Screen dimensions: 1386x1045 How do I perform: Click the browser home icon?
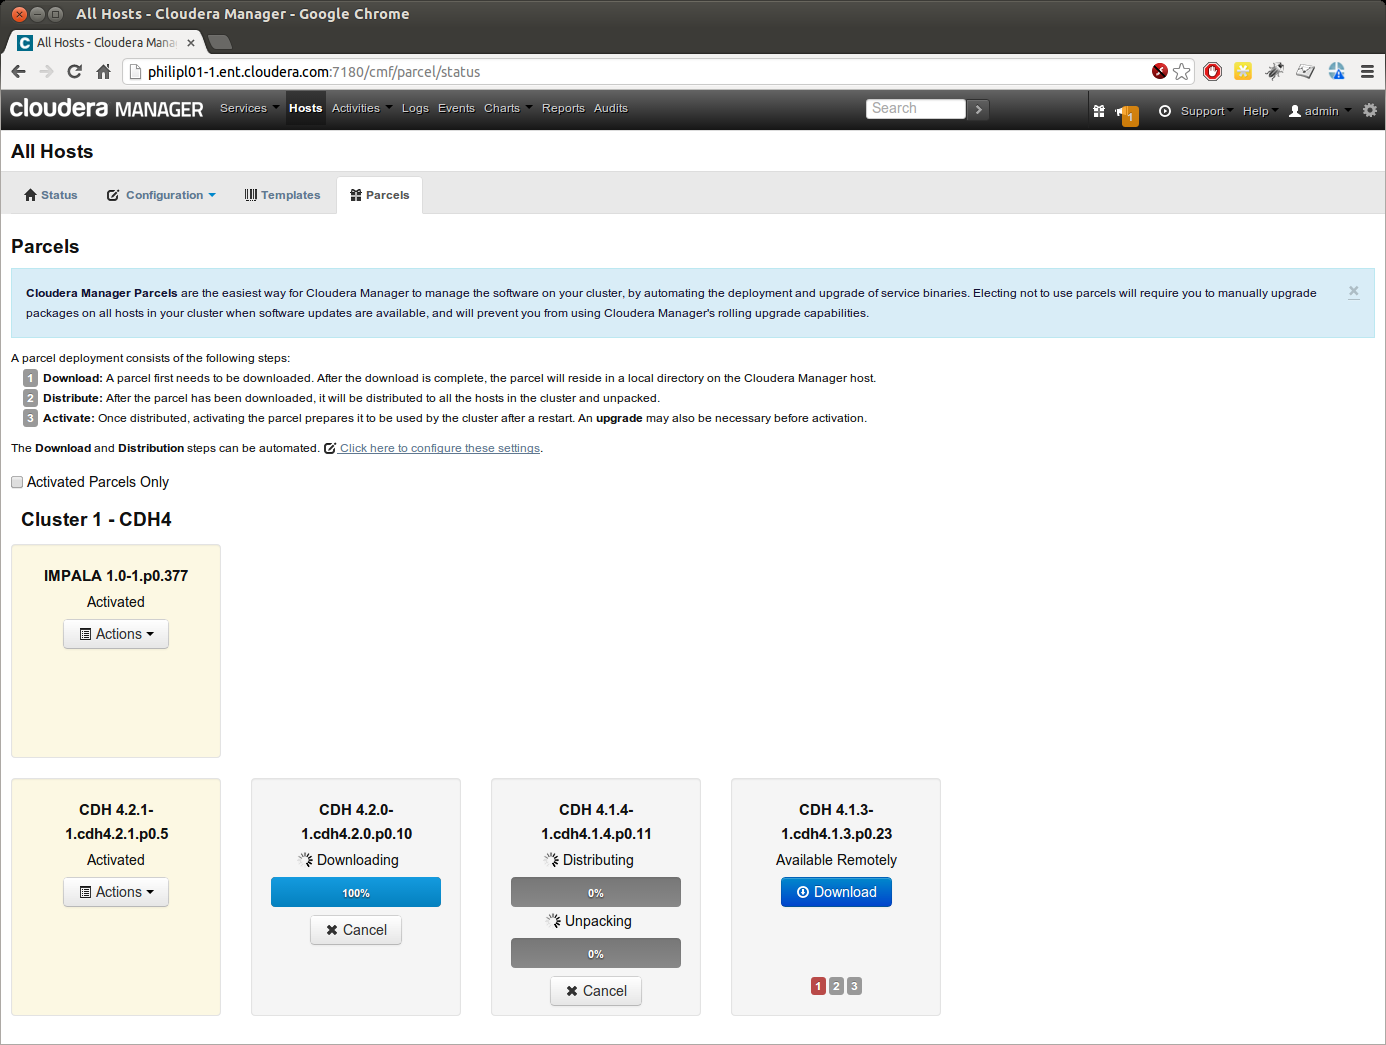103,71
